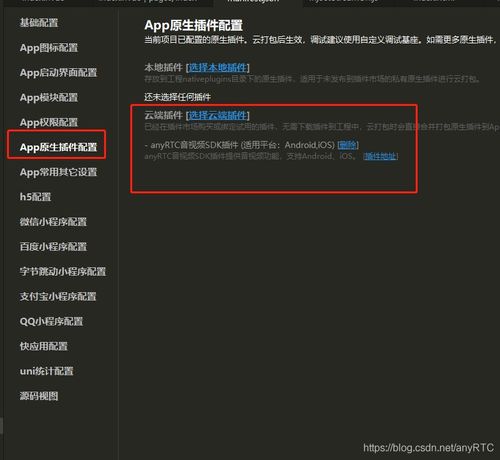This screenshot has width=500, height=460.
Task: Open App常用其它设置
Action: coord(58,172)
